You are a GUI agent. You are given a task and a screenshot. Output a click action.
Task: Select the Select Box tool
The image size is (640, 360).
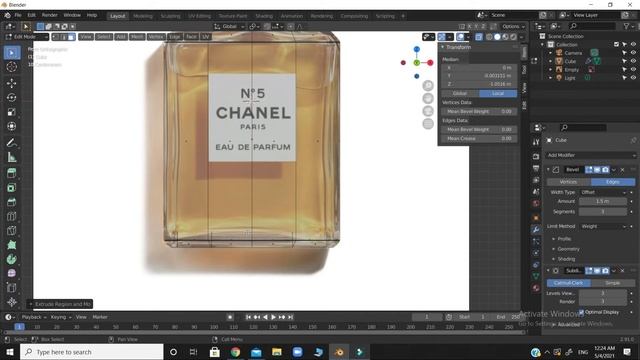pos(12,53)
